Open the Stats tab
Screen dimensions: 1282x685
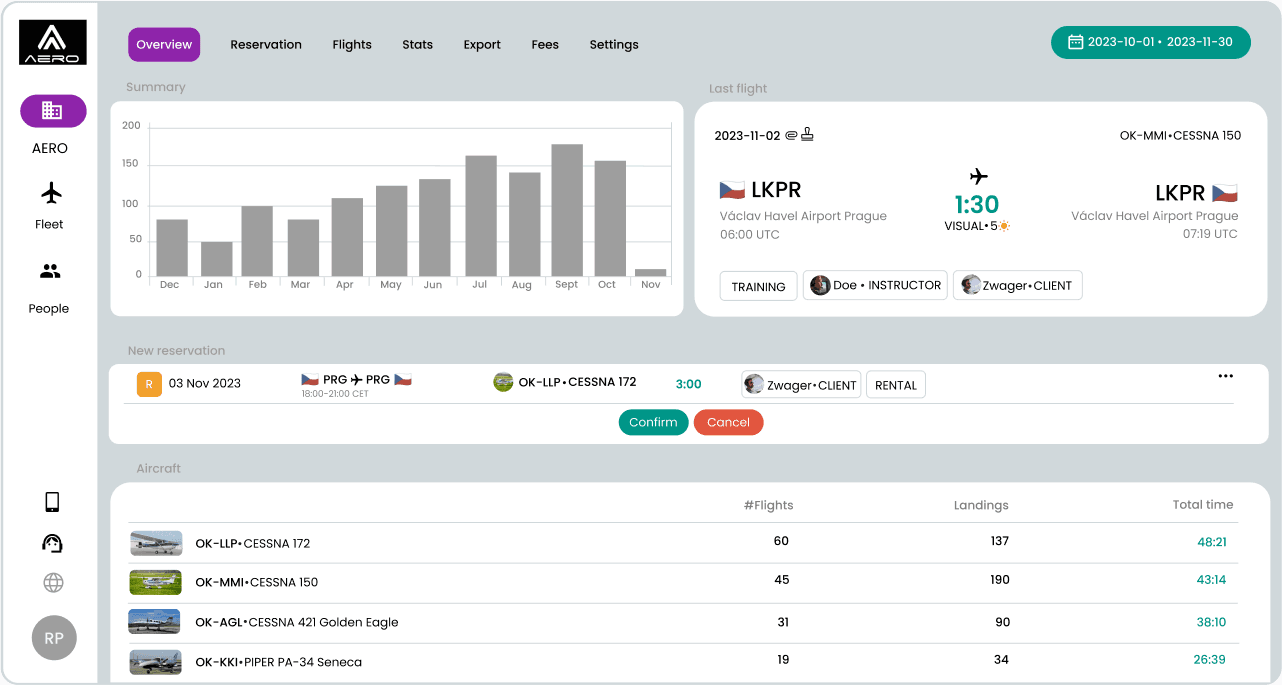[418, 44]
